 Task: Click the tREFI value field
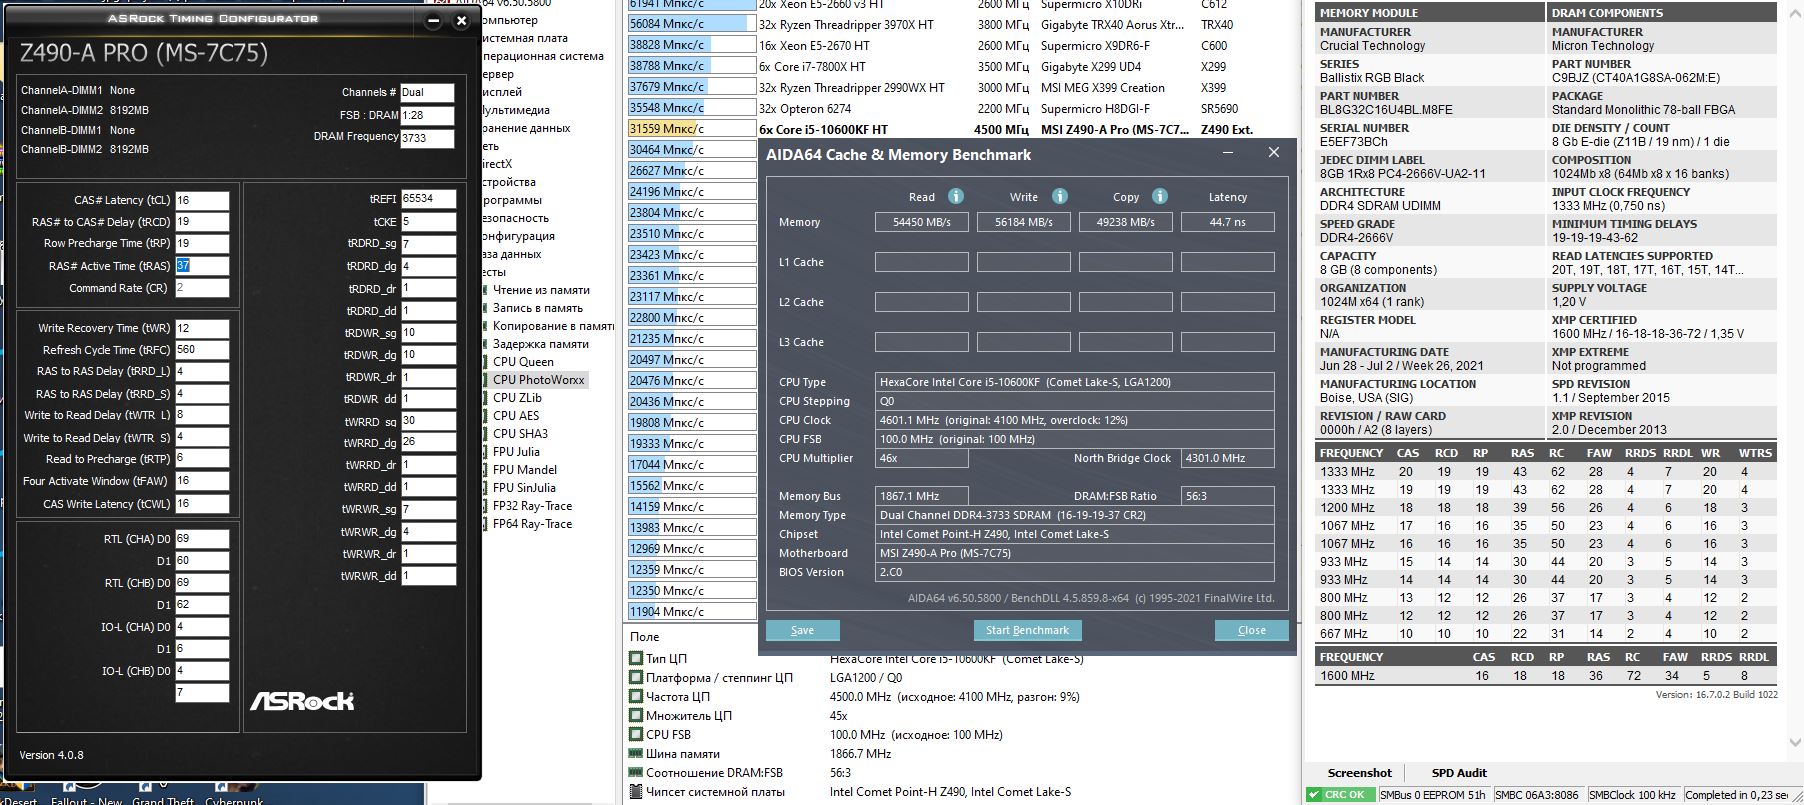[x=428, y=199]
